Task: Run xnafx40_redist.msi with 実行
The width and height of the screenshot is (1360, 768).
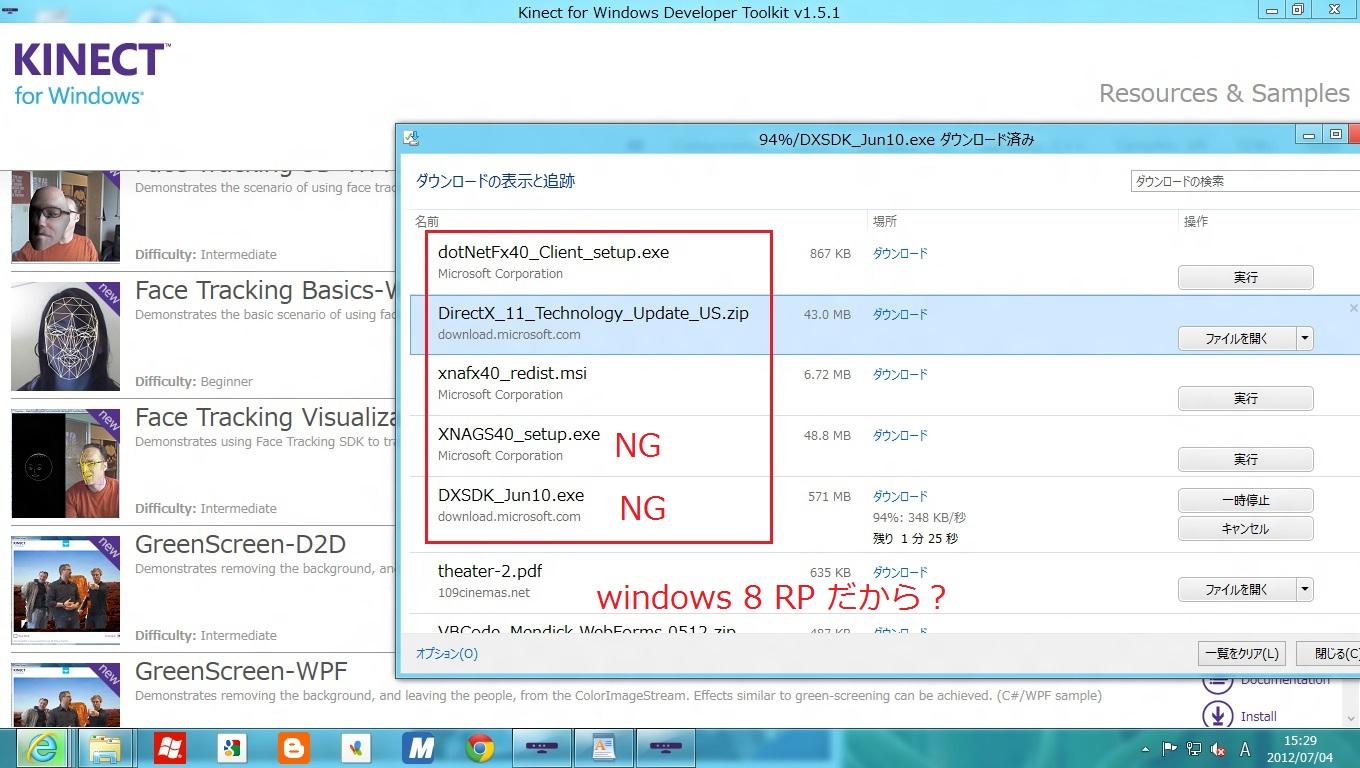Action: 1245,398
